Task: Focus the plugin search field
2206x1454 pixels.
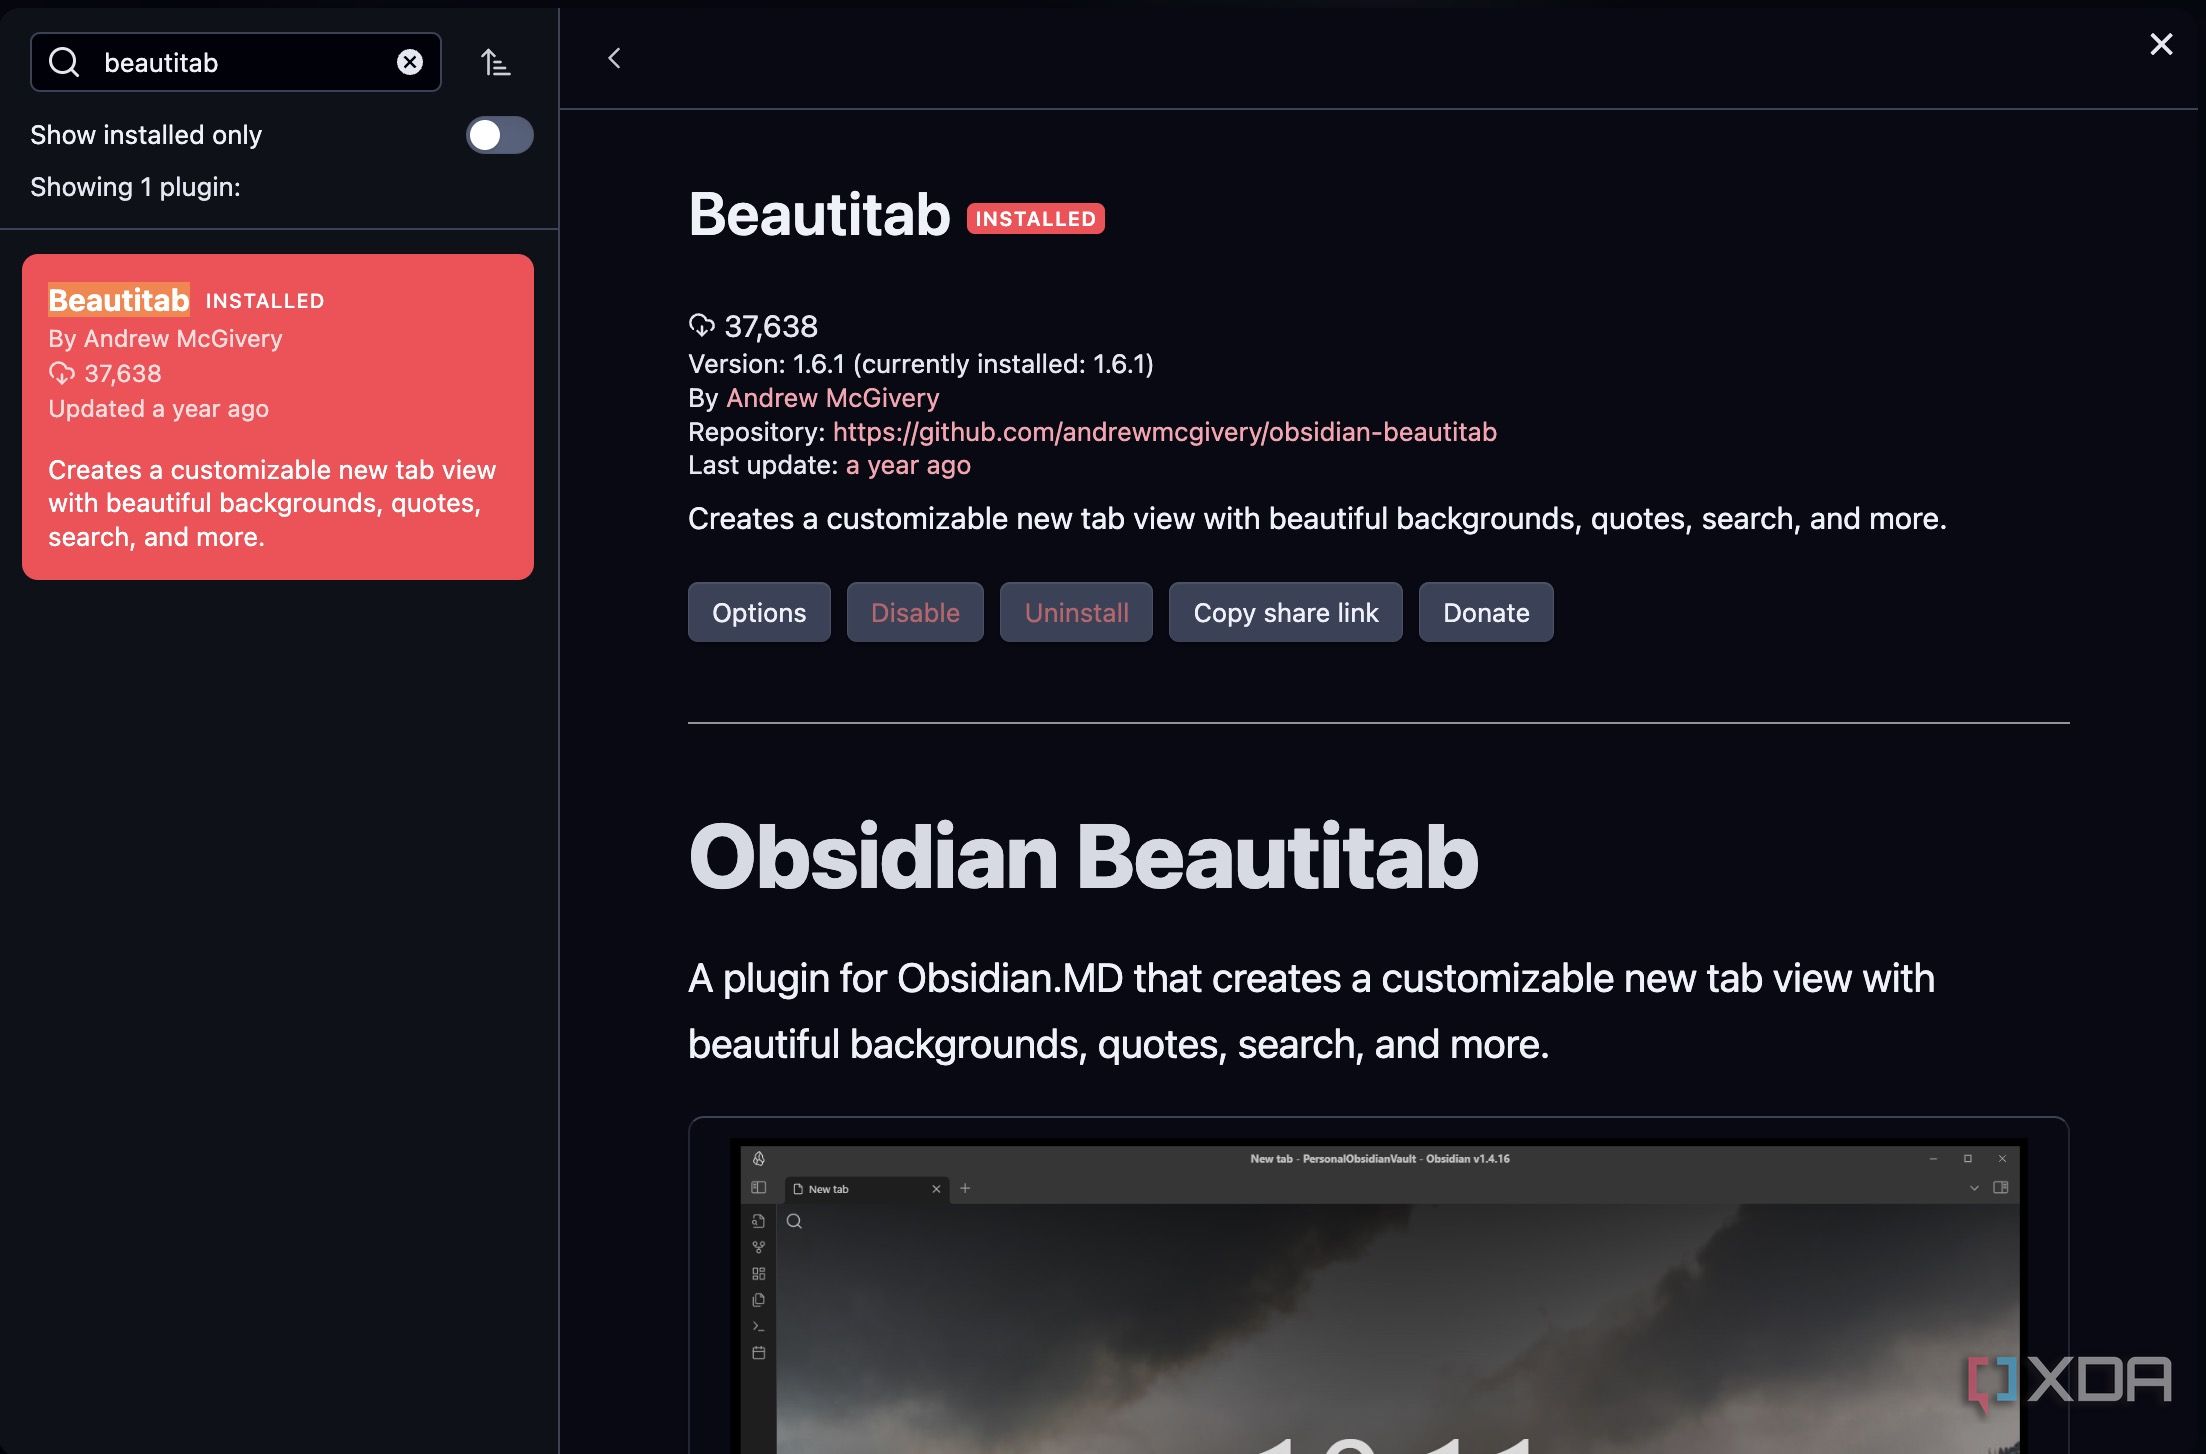Action: tap(236, 62)
